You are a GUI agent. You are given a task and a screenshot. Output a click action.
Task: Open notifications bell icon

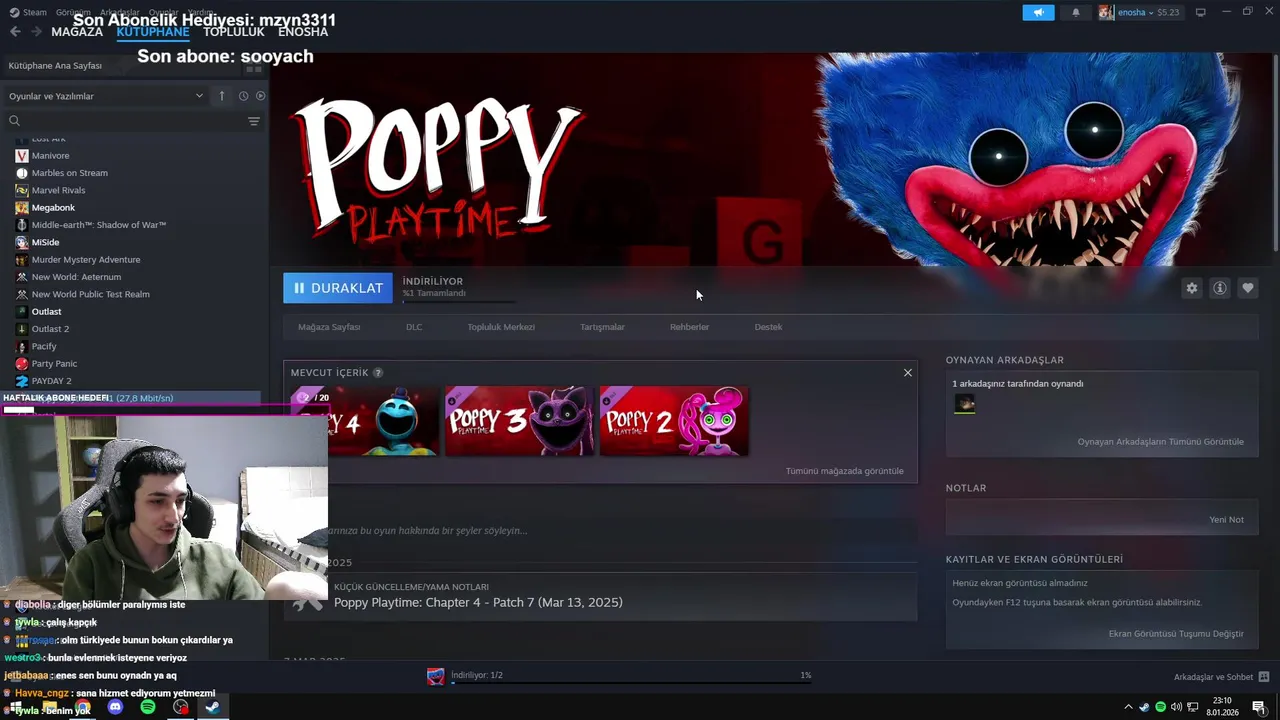pyautogui.click(x=1076, y=12)
